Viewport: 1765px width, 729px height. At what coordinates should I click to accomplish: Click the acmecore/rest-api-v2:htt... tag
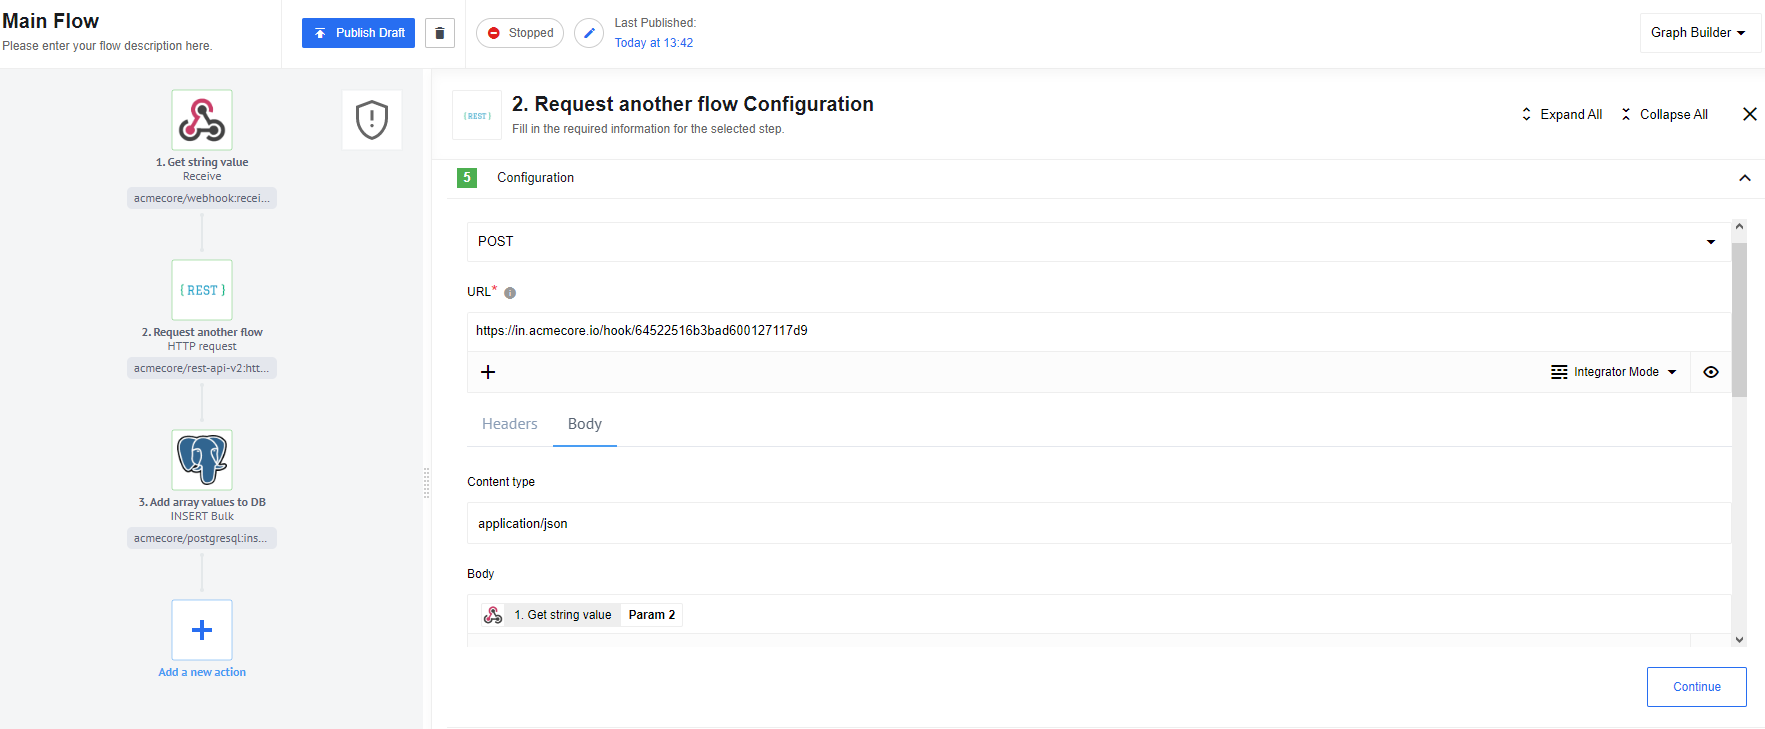click(x=202, y=368)
